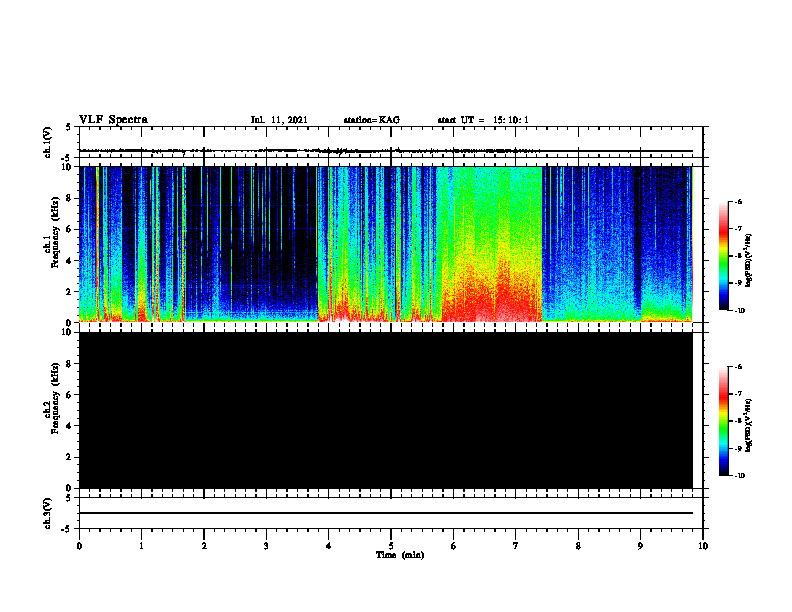
Task: Select the "start UT = 15:10:1" header text
Action: click(483, 120)
